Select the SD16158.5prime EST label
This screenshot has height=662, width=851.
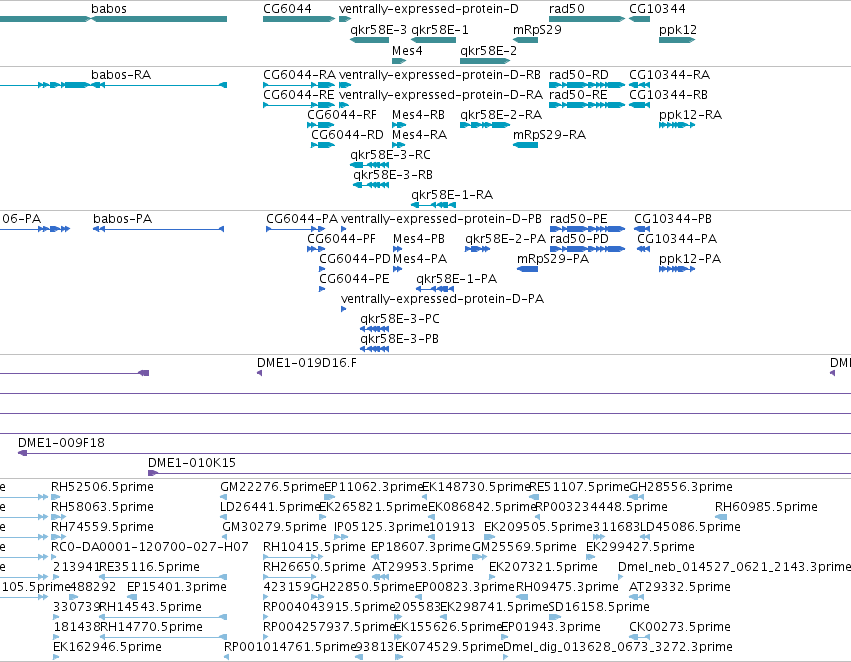599,607
